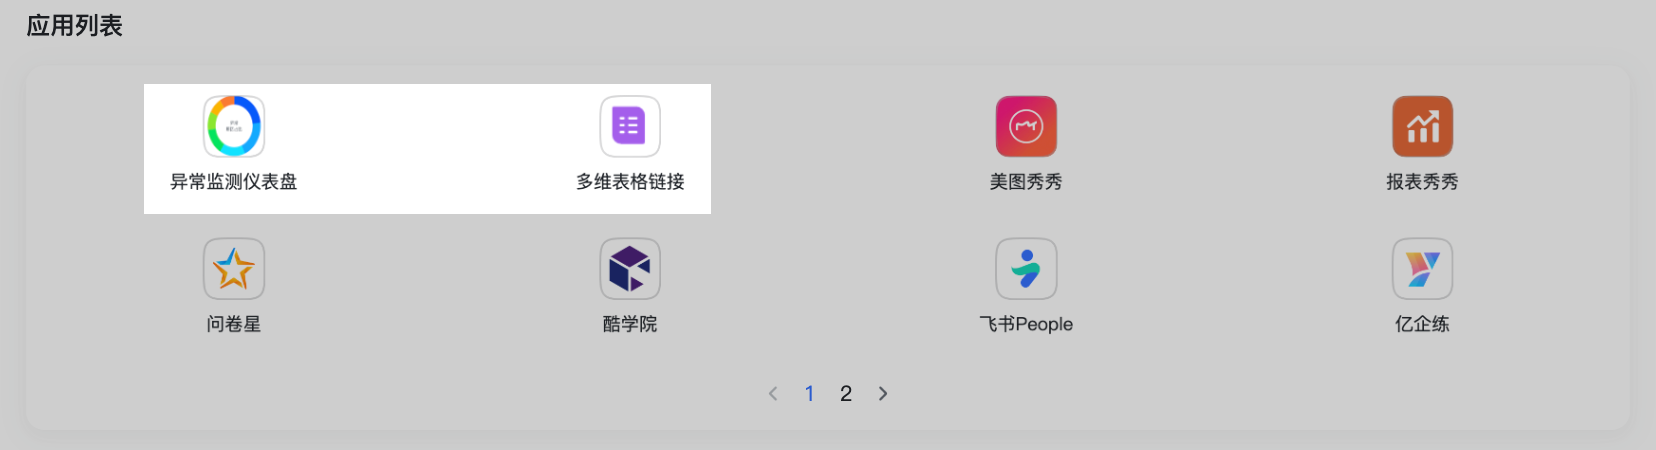Click the 多维表格链接 text label
Image resolution: width=1656 pixels, height=450 pixels.
(x=630, y=182)
